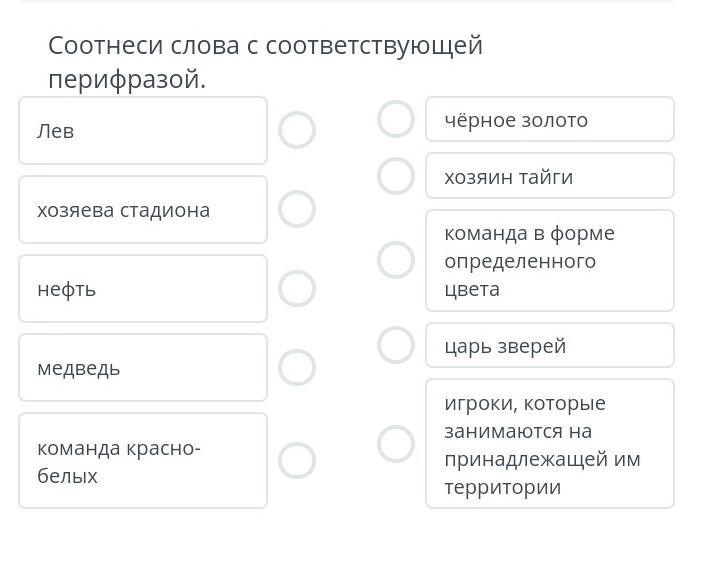706x575 pixels.
Task: Select the circle beside 'медведь'
Action: click(x=297, y=367)
